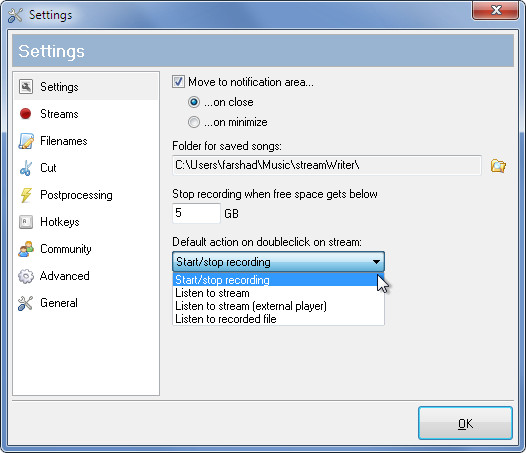Click the Hotkeys keyboard key icon
The image size is (526, 453).
(x=26, y=222)
